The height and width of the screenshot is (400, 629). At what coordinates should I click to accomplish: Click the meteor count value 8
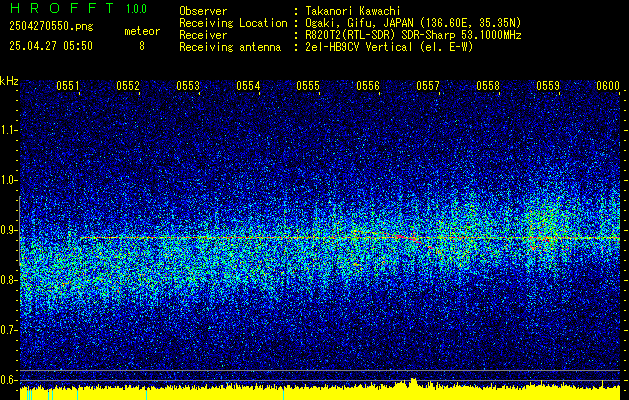142,46
